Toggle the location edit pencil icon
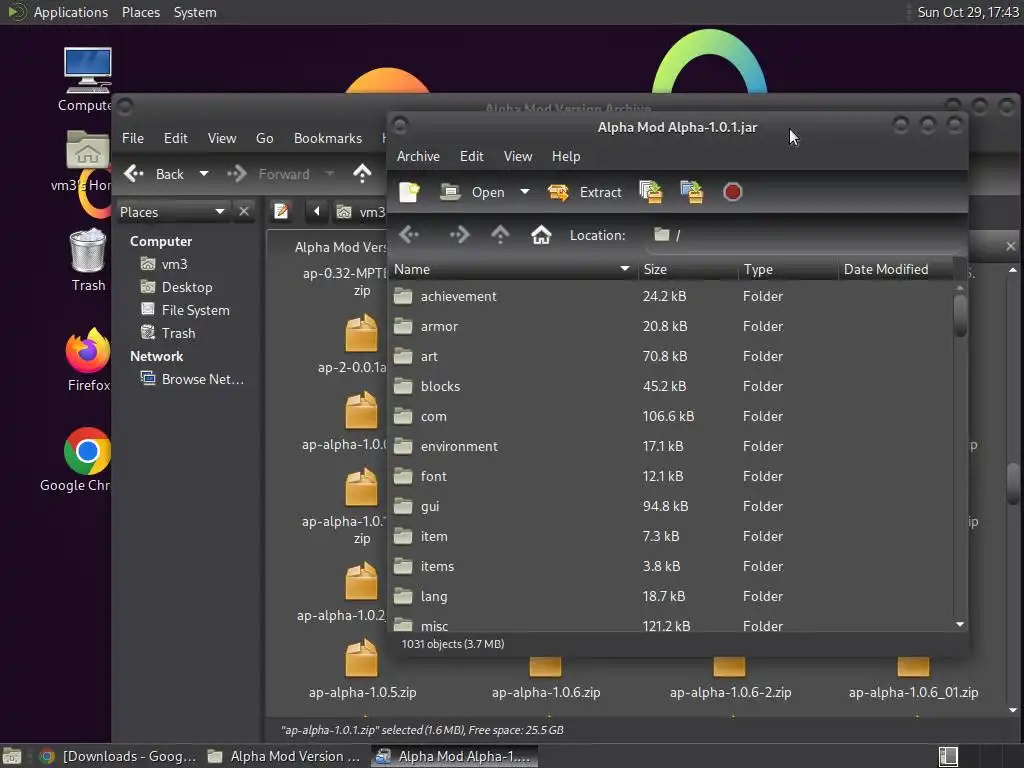 coord(281,212)
